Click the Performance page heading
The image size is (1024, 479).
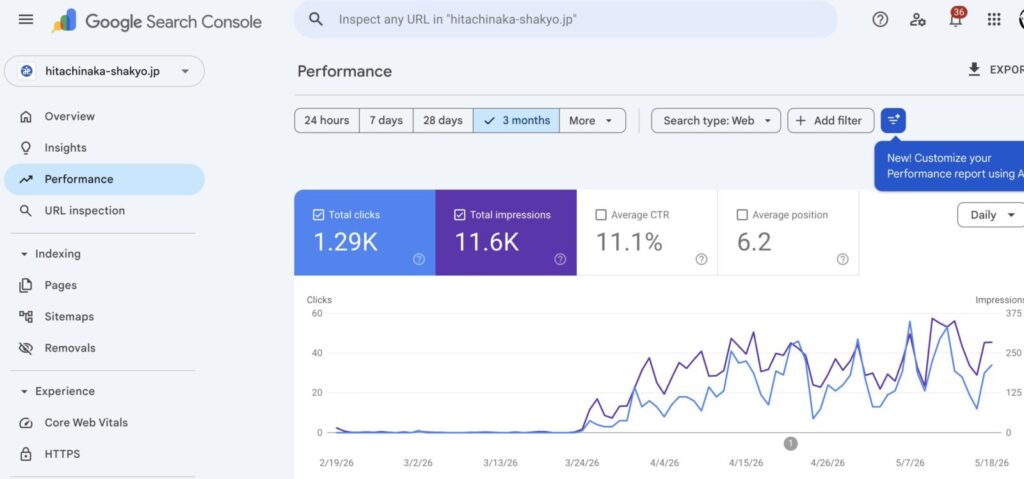point(345,71)
